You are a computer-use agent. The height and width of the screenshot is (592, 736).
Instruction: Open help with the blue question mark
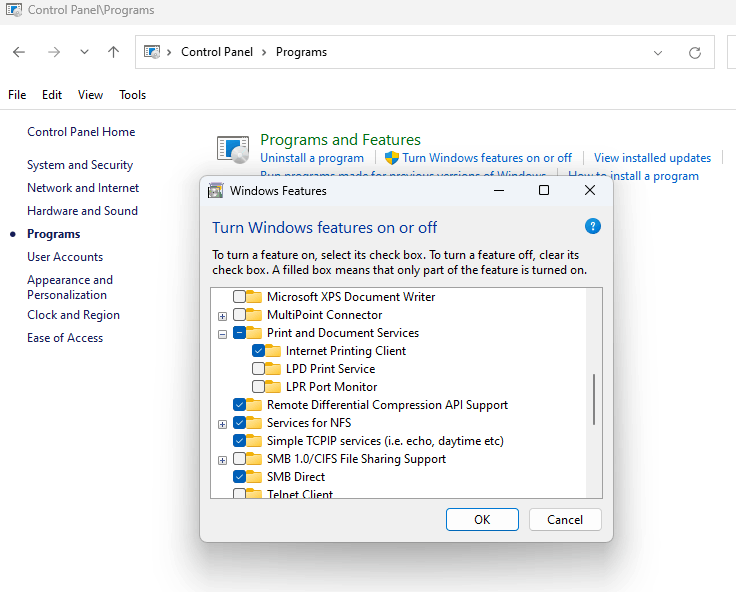point(592,226)
